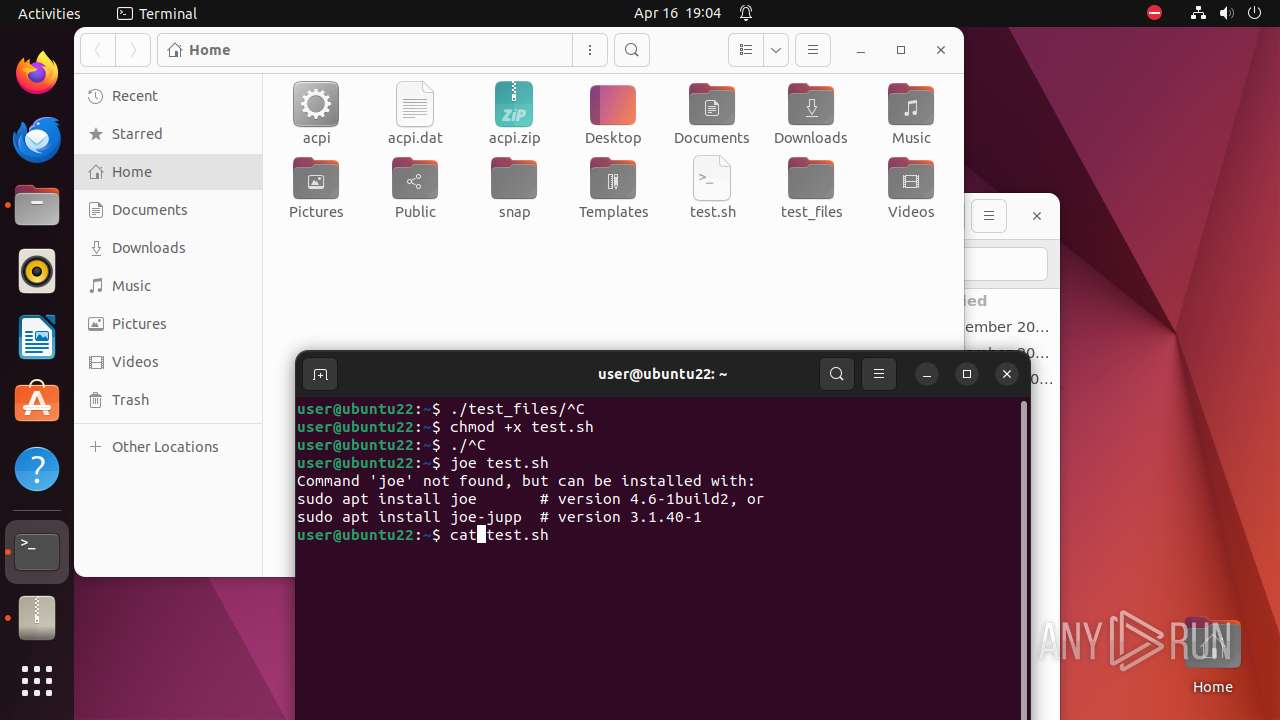Open the Activities overview

click(49, 13)
